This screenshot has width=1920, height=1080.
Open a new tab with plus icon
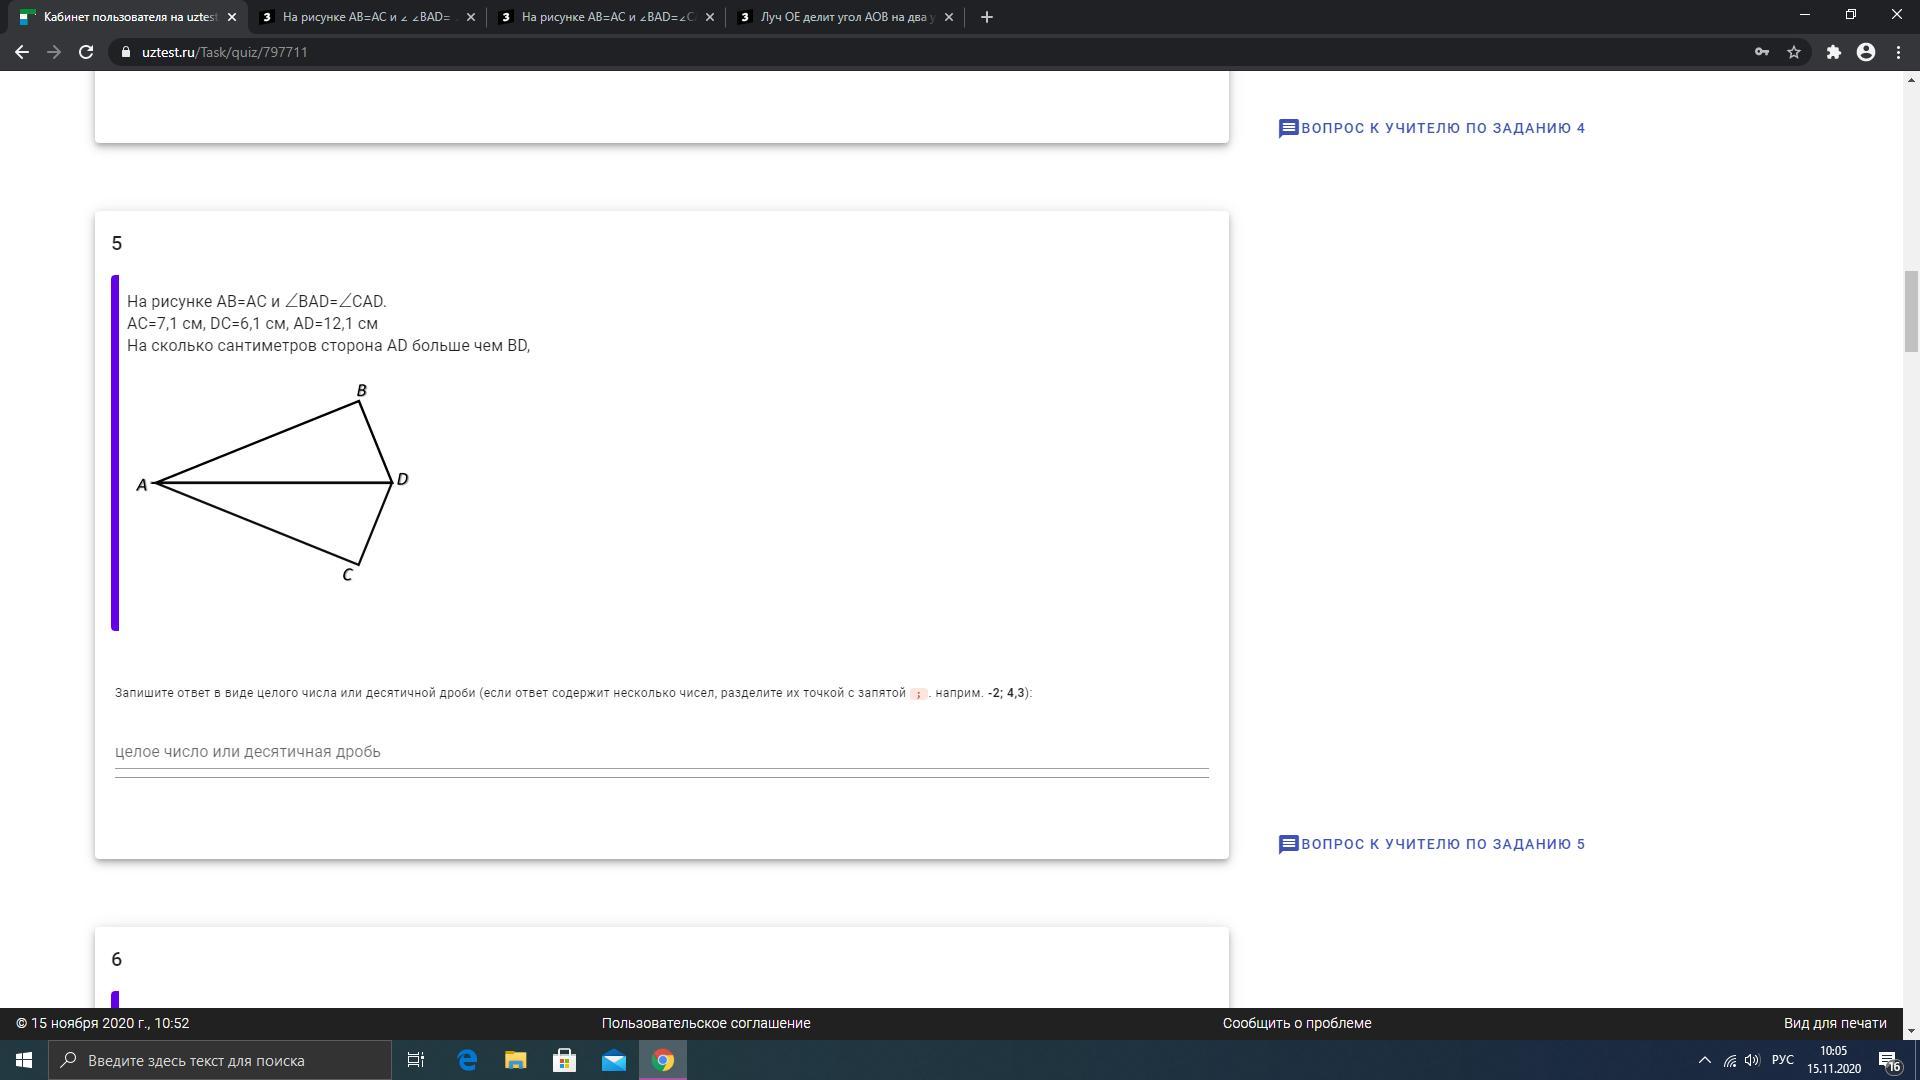pyautogui.click(x=986, y=17)
